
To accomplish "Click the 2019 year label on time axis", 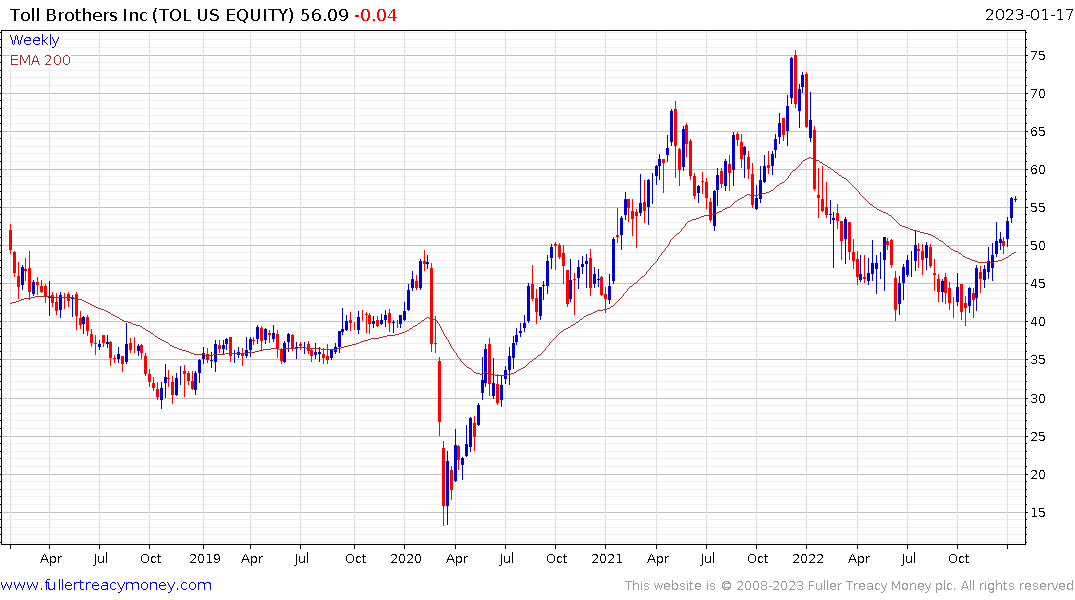I will (205, 559).
